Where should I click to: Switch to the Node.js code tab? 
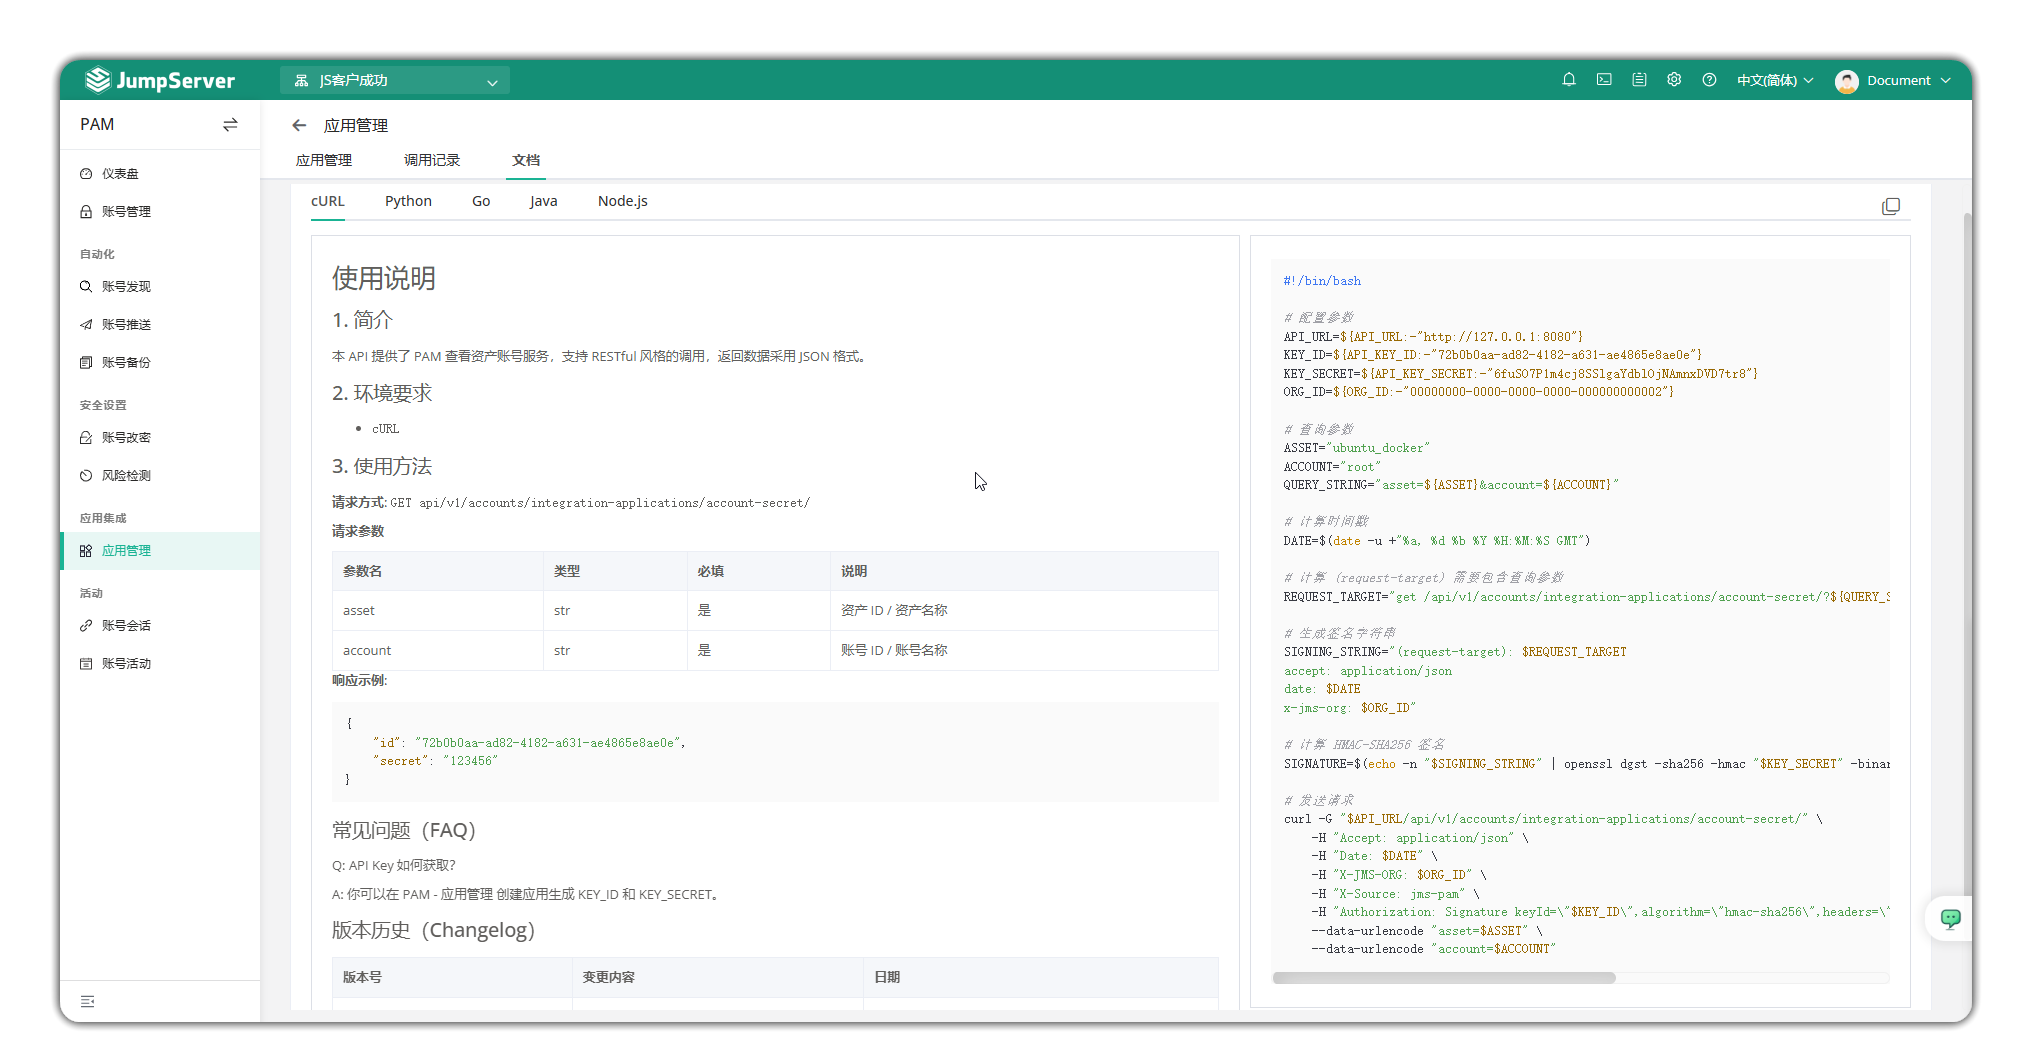pyautogui.click(x=623, y=201)
